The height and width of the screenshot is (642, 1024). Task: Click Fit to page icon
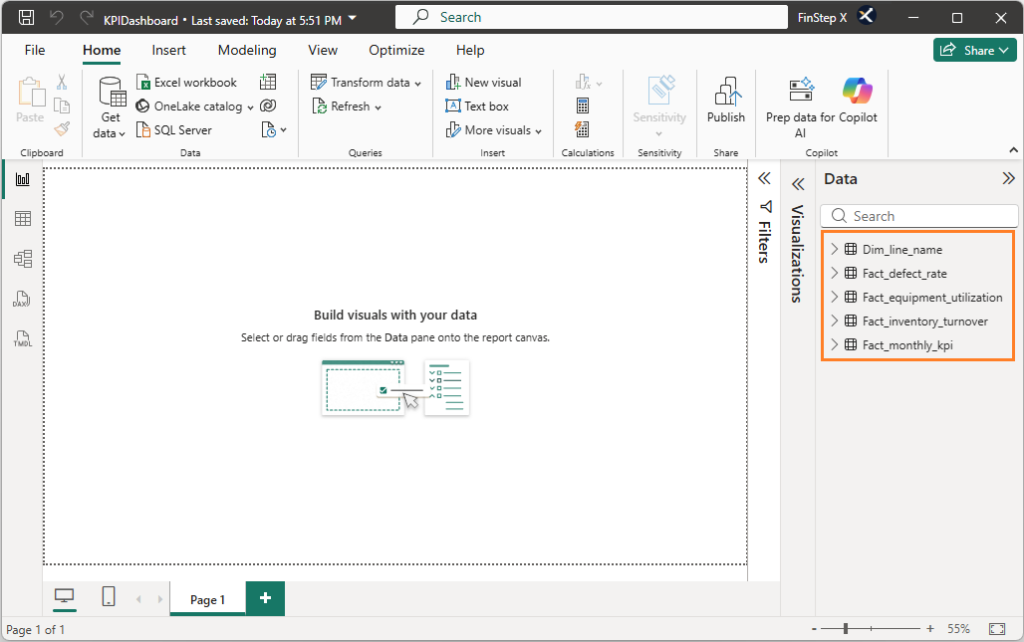pos(997,629)
